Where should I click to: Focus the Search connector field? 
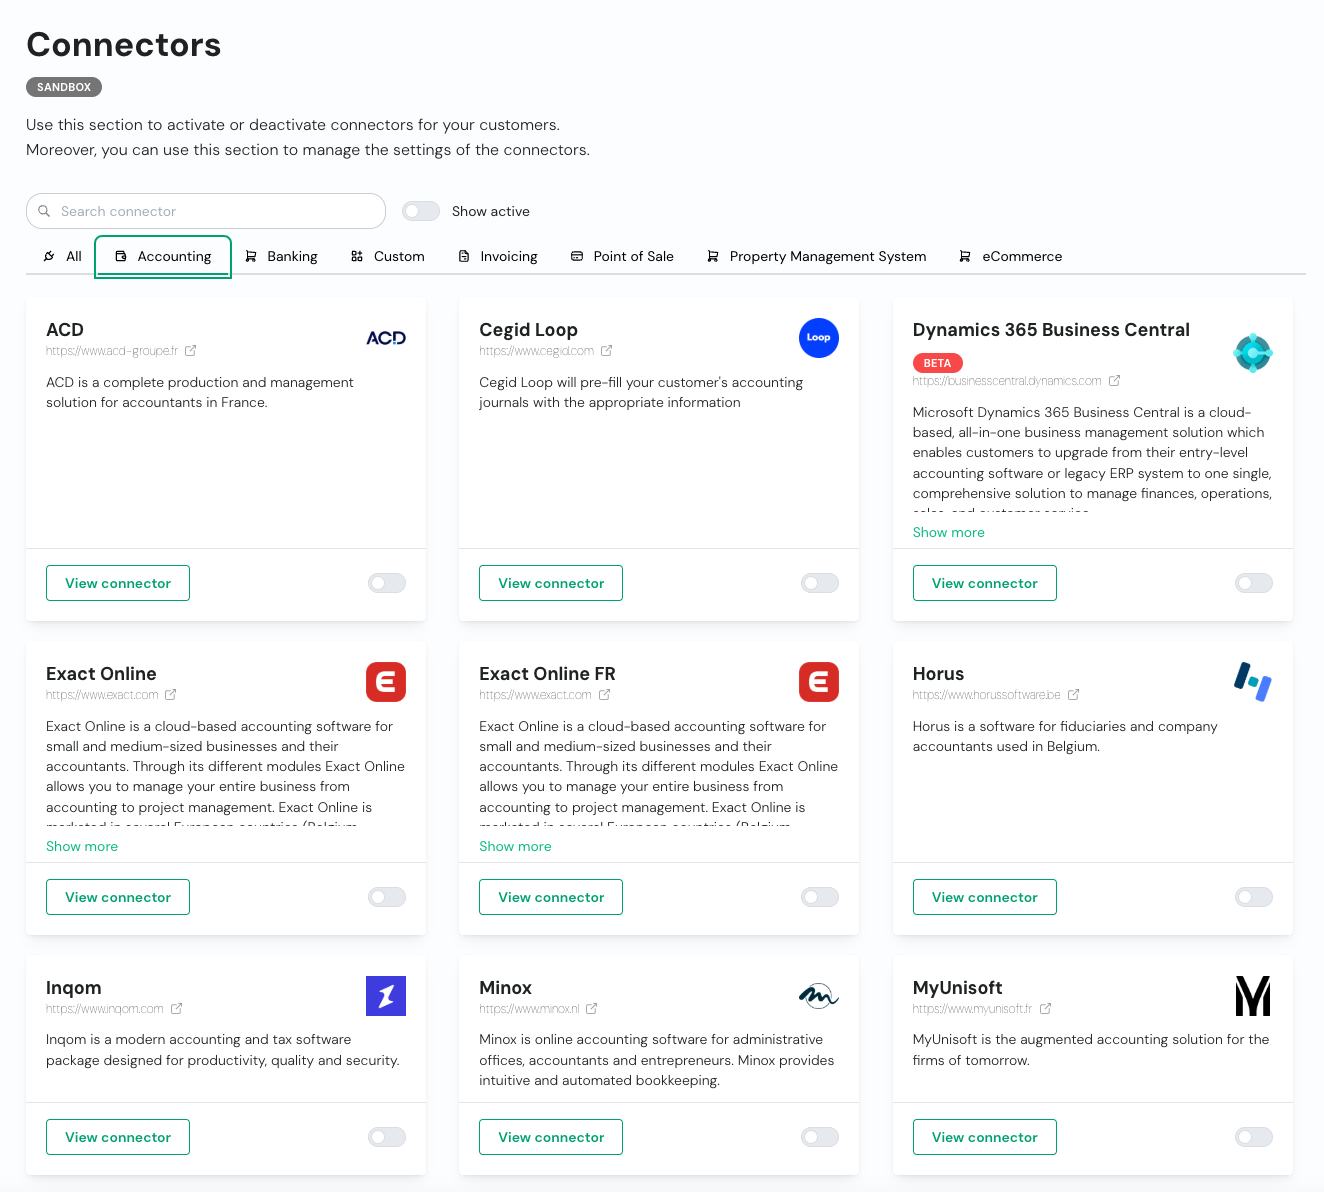pos(206,211)
